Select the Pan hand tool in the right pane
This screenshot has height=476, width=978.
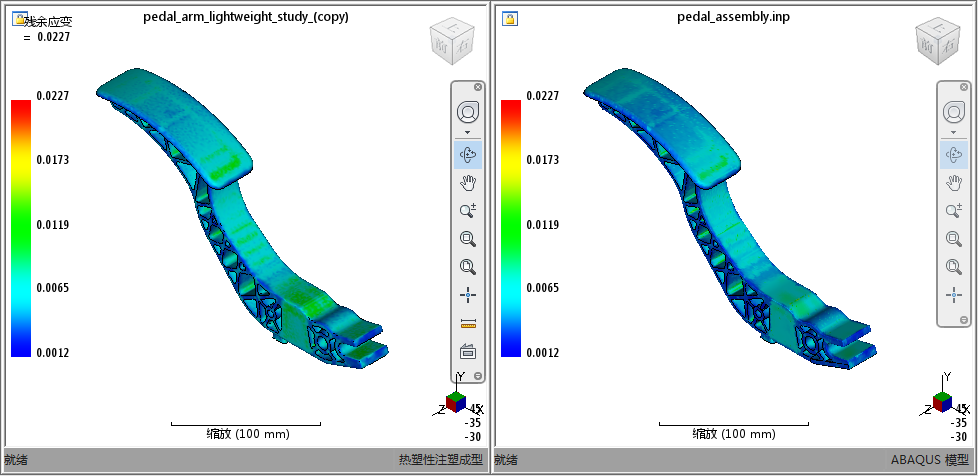954,183
